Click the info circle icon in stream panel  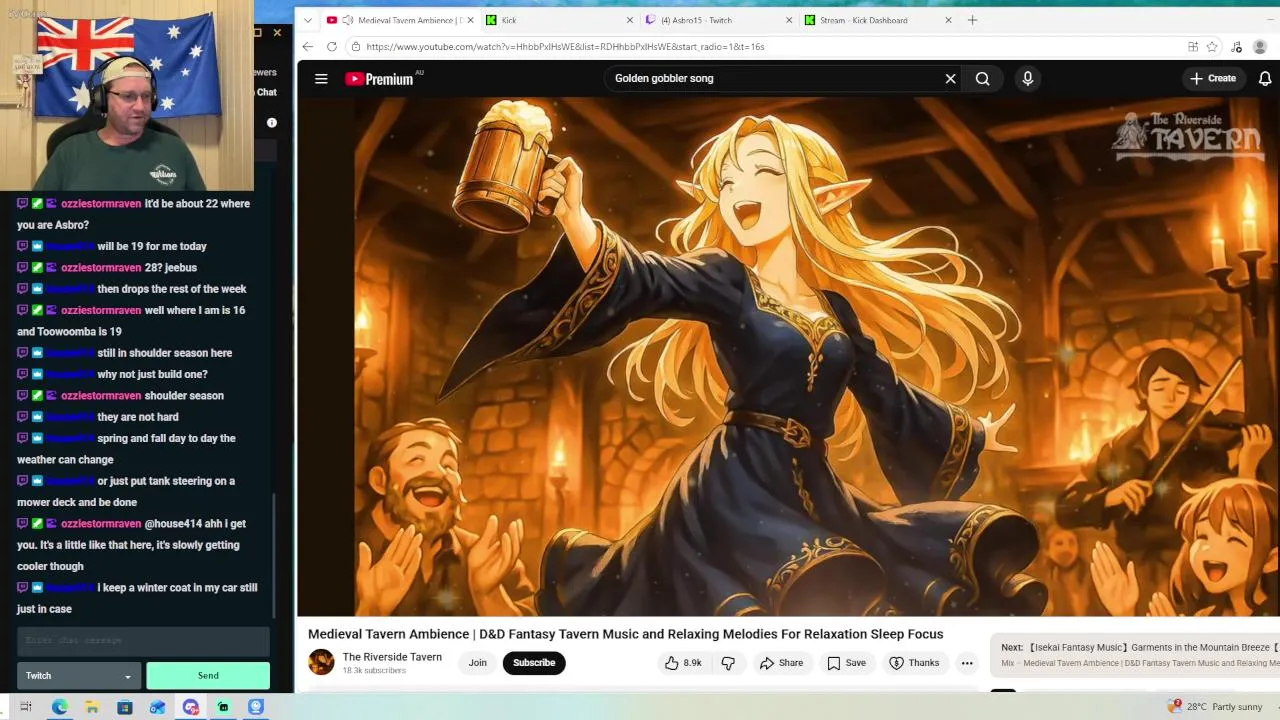coord(272,122)
